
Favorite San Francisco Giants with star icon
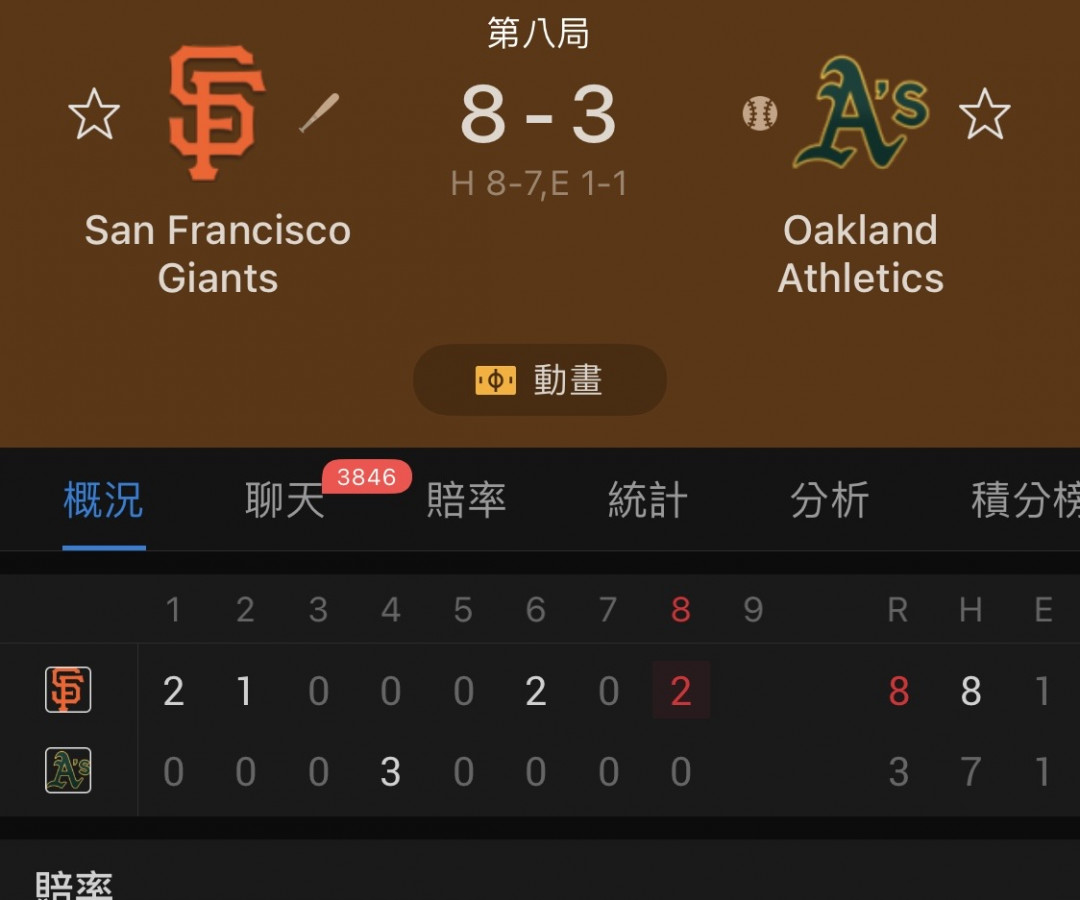(x=94, y=114)
